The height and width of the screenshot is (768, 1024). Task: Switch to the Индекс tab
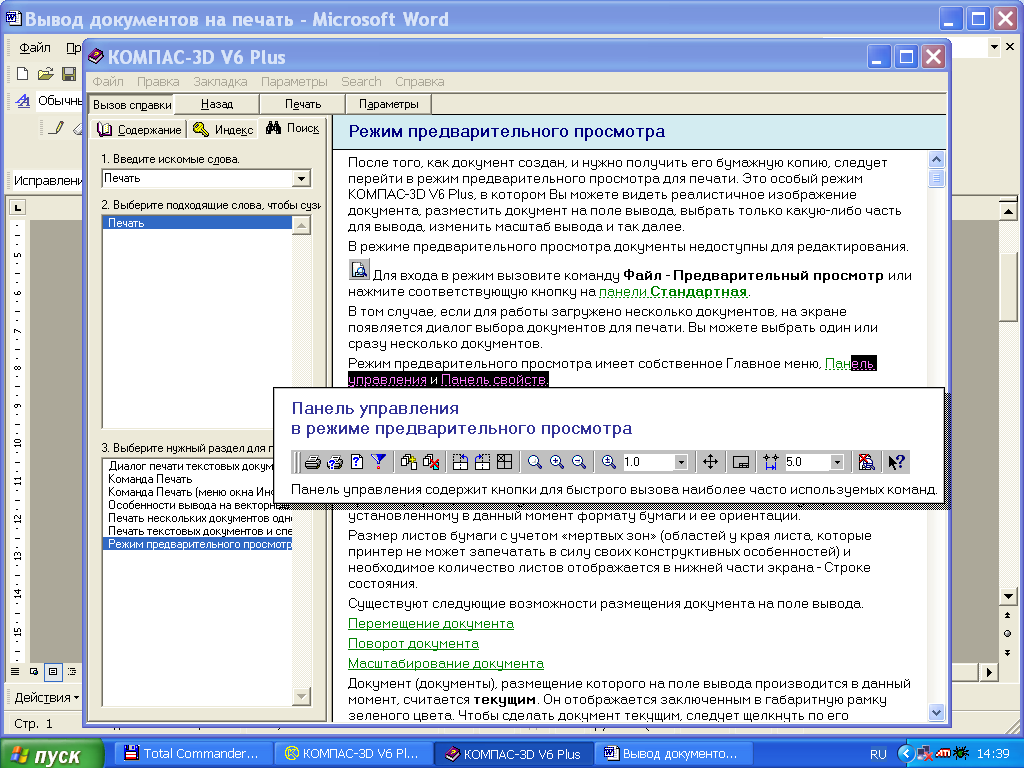[x=223, y=129]
